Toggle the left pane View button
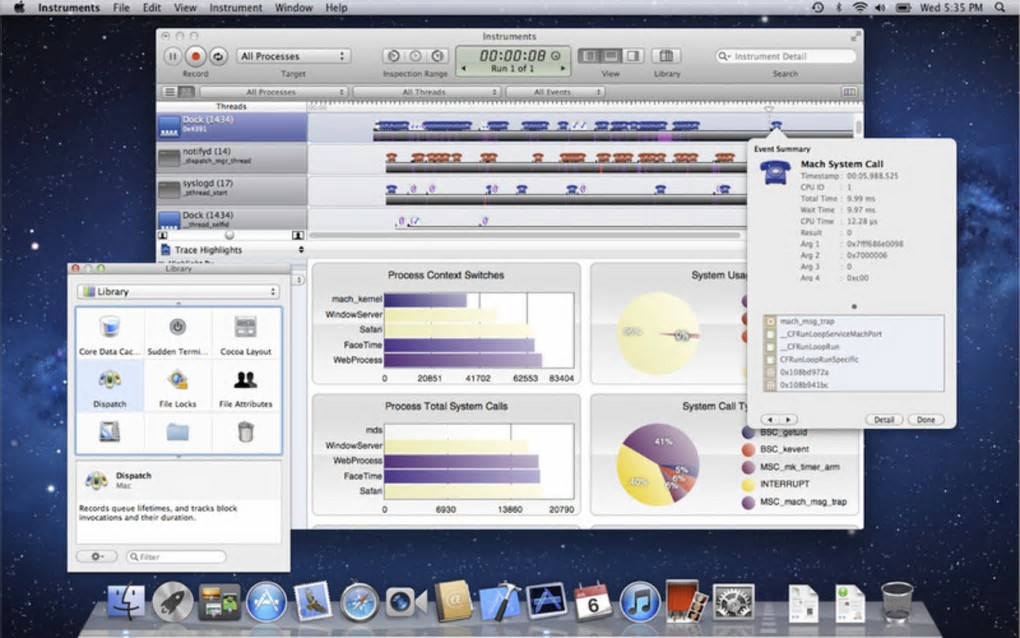This screenshot has height=638, width=1020. coord(589,56)
